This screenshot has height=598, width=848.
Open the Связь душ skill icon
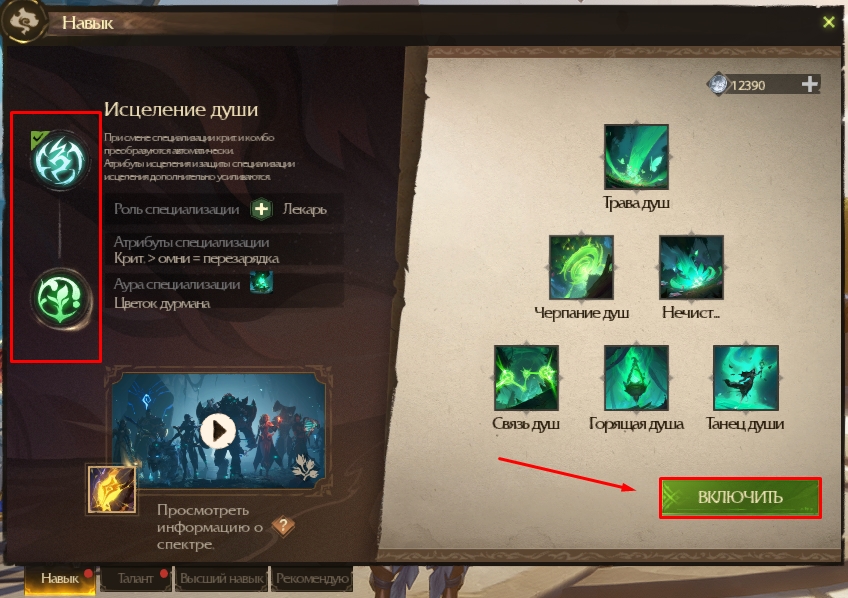point(526,377)
